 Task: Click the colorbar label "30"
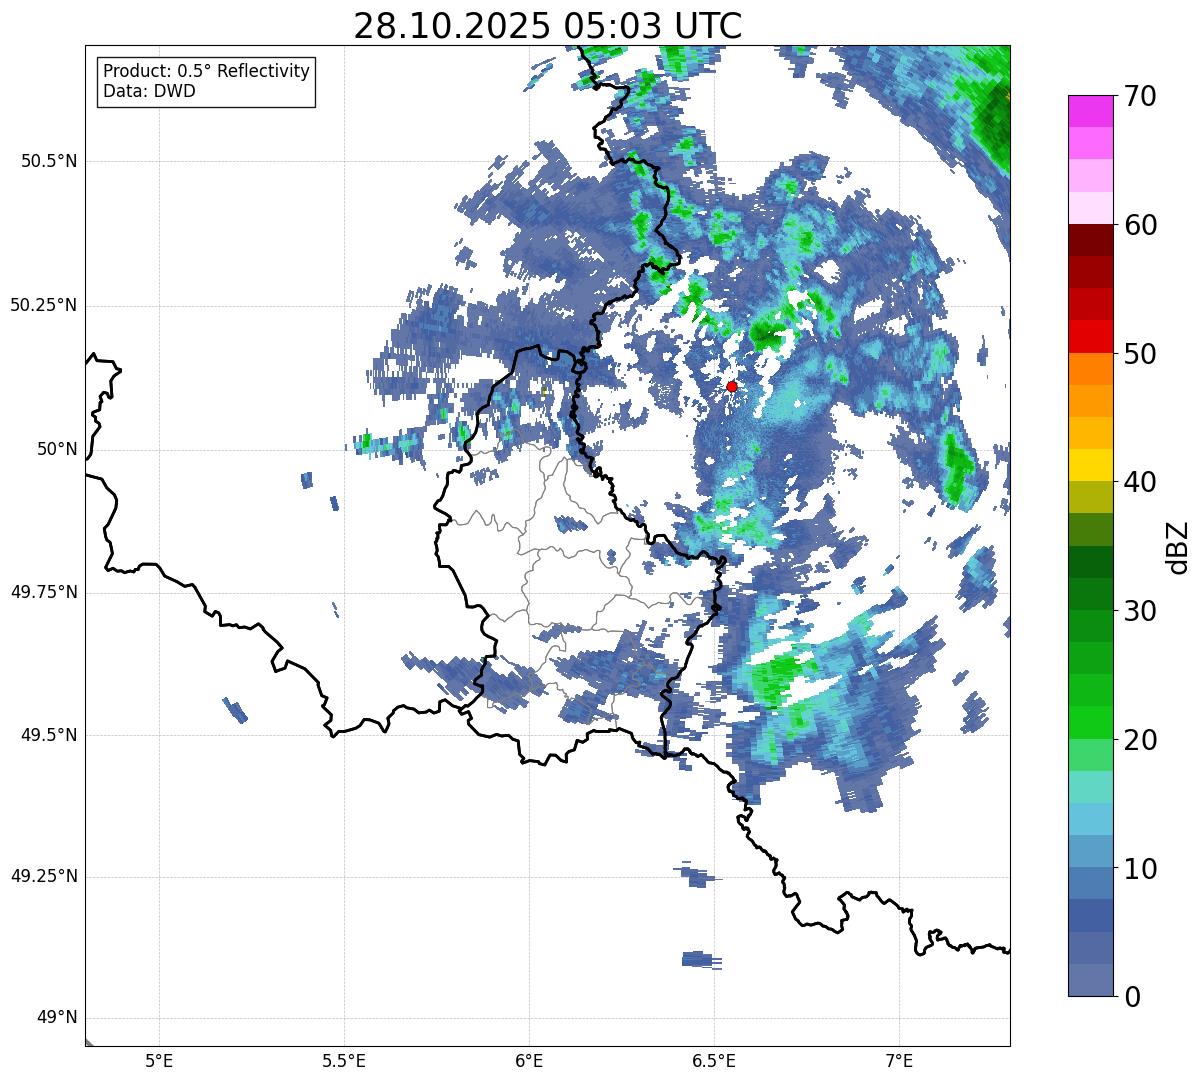point(1140,611)
